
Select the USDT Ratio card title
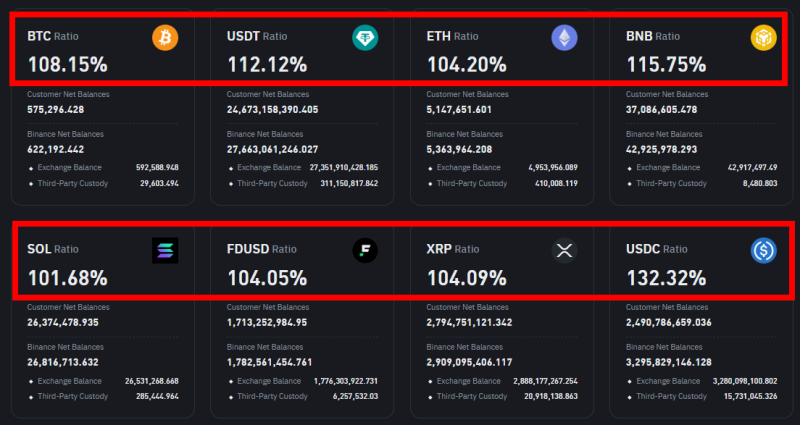(257, 36)
